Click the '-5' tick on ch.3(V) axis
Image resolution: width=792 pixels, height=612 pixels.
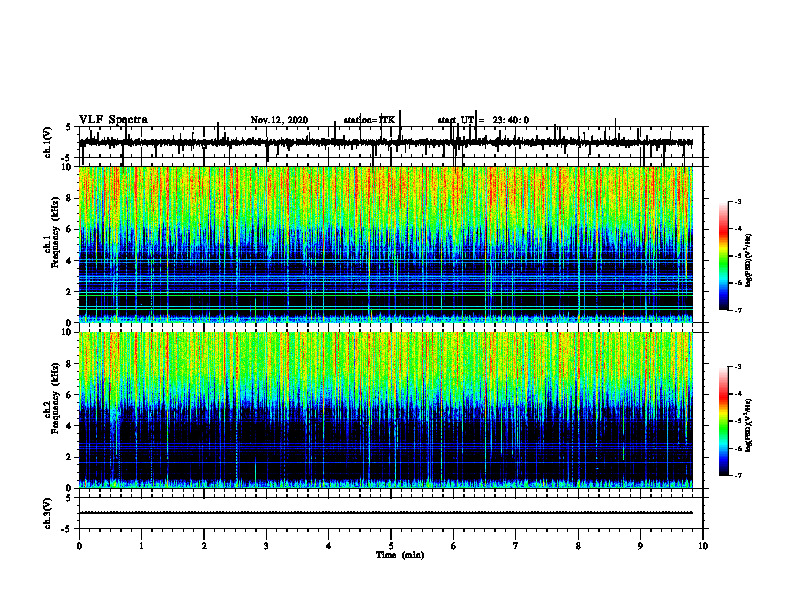[67, 529]
